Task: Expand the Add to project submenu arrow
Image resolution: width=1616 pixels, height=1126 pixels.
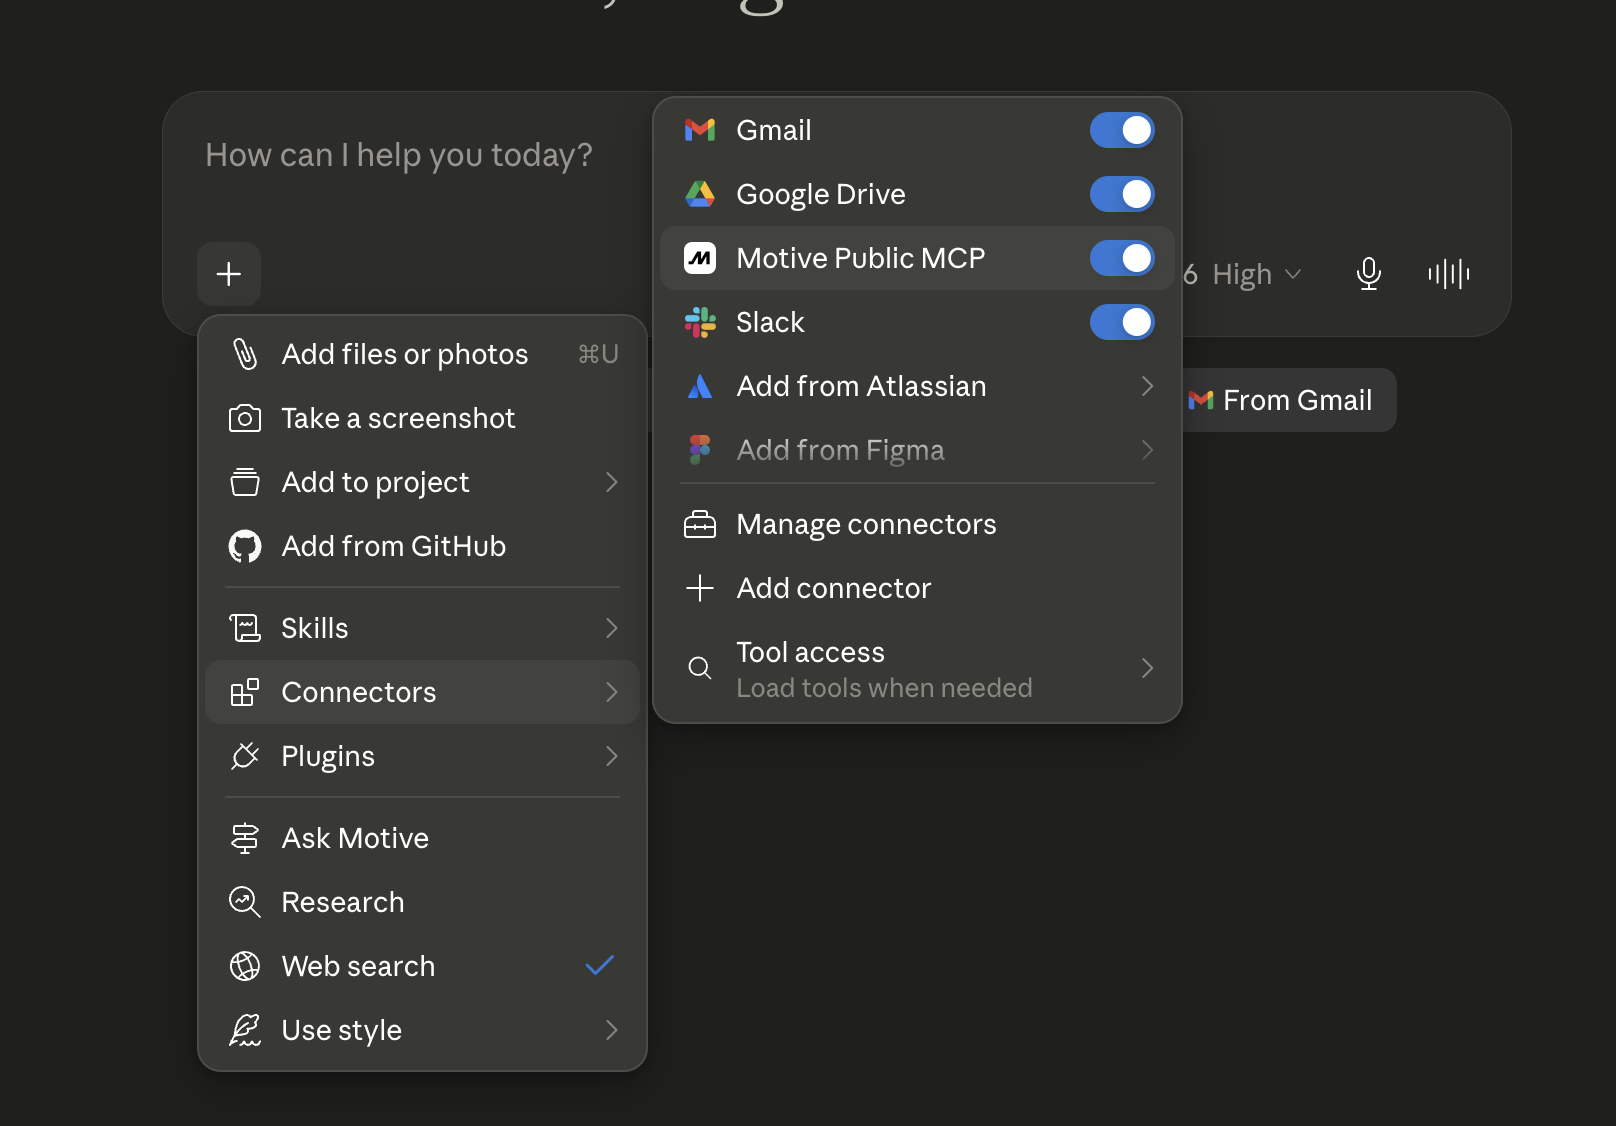Action: (612, 482)
